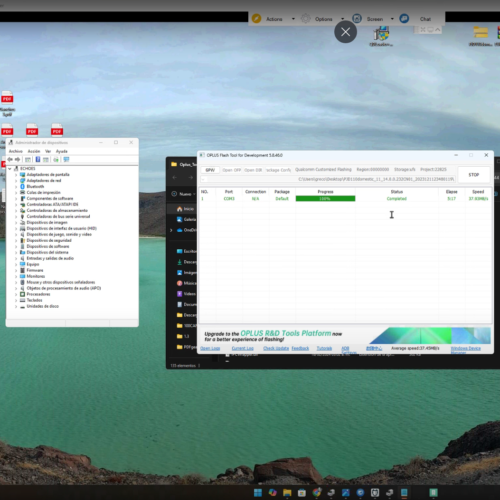Click the Check Update link
This screenshot has height=500, width=500.
click(x=276, y=348)
